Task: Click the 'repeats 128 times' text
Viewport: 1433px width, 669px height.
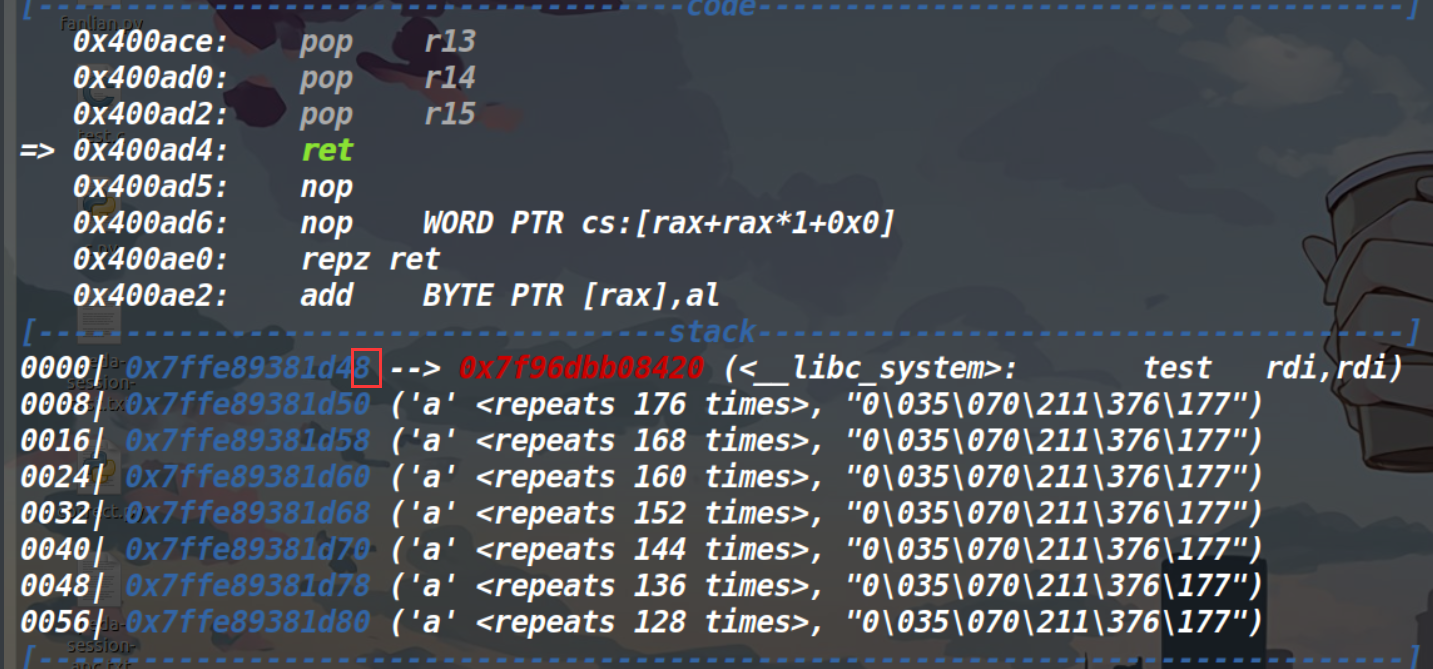Action: click(x=650, y=623)
